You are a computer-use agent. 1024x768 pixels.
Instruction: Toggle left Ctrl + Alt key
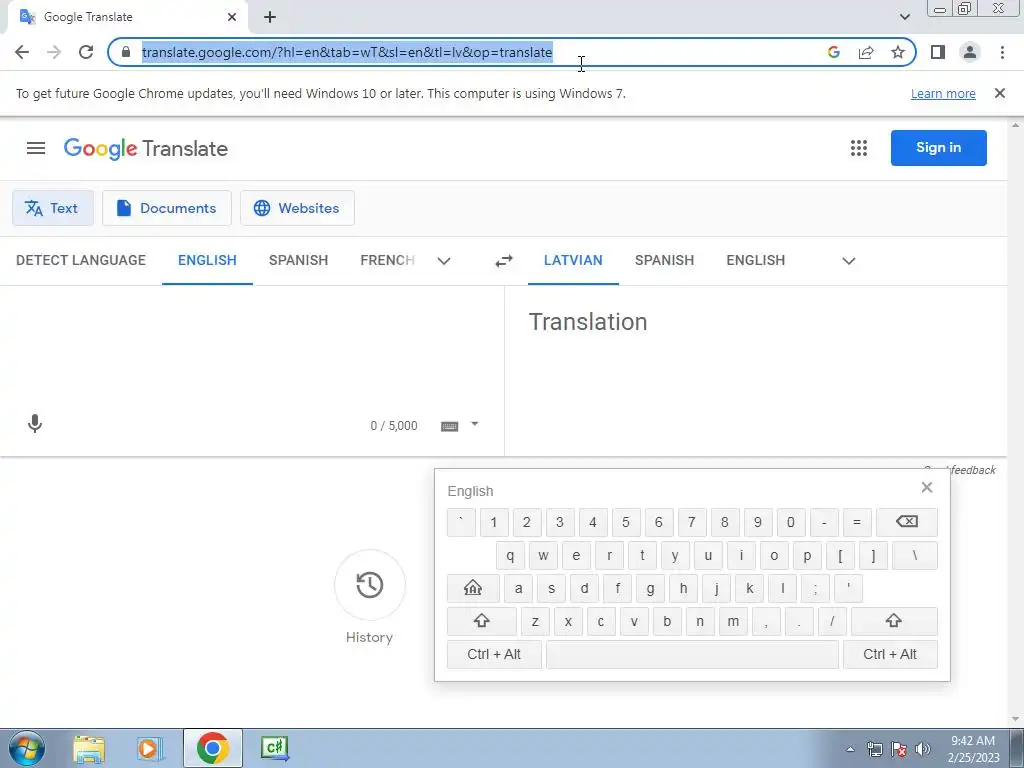tap(494, 654)
